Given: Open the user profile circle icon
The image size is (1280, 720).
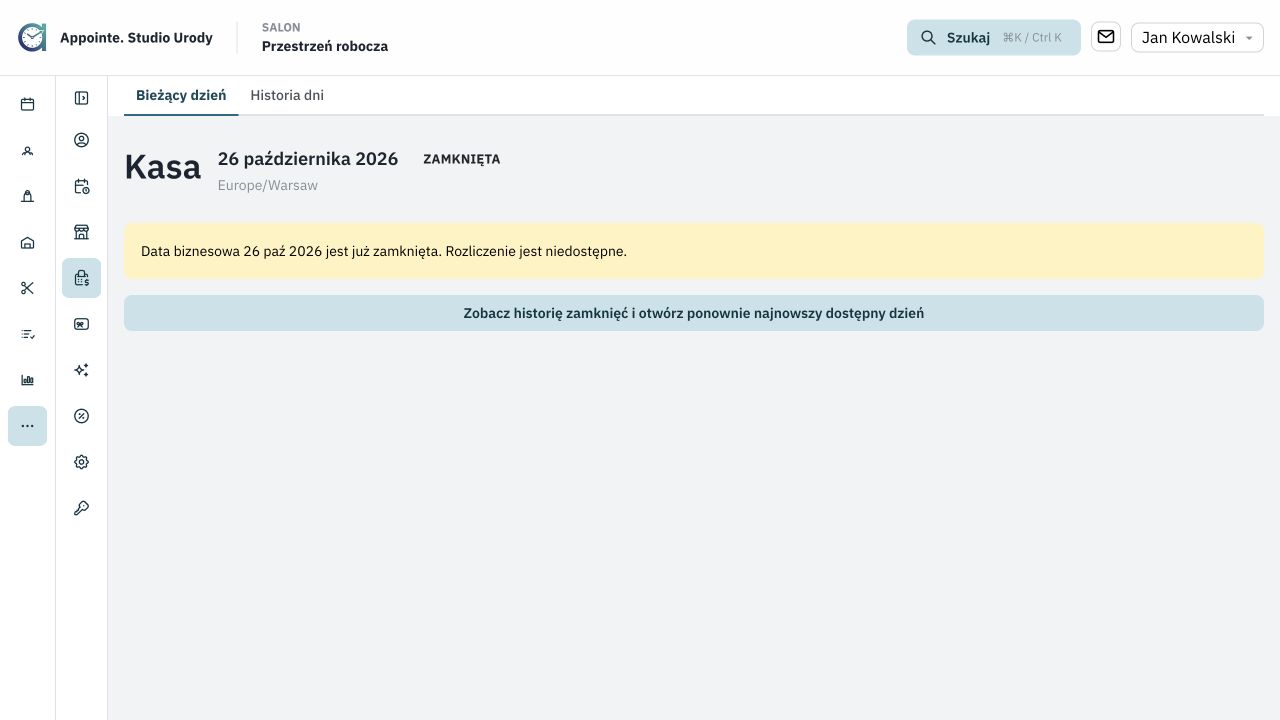Looking at the screenshot, I should (81, 140).
